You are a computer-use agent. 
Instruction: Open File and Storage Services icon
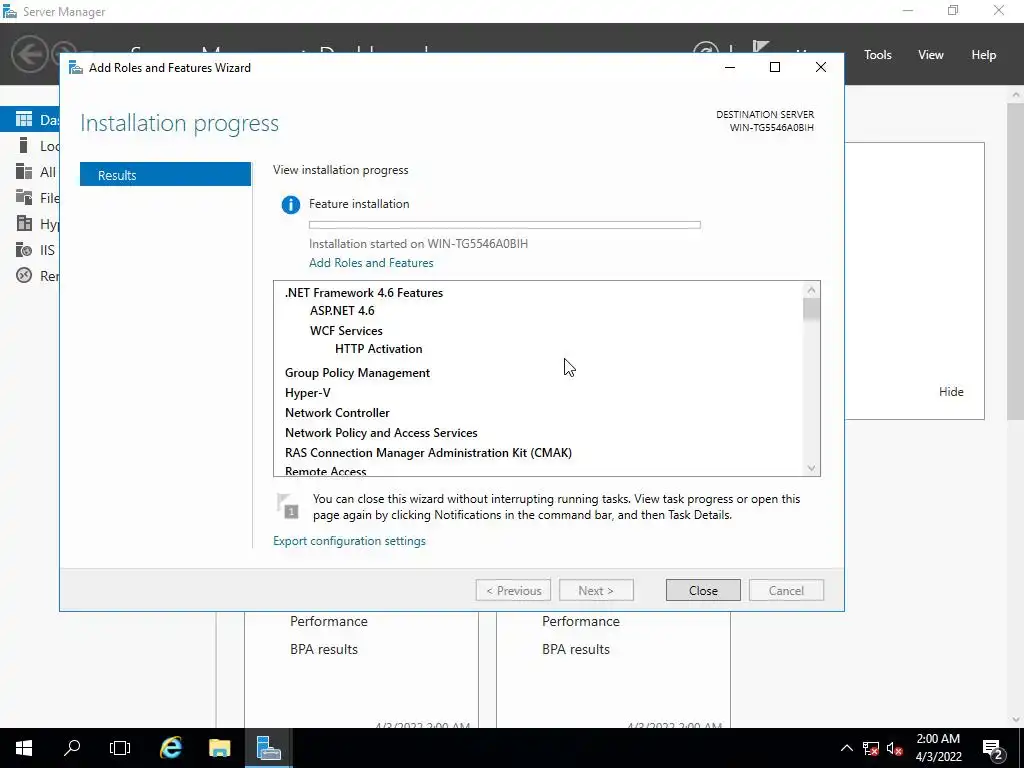24,197
